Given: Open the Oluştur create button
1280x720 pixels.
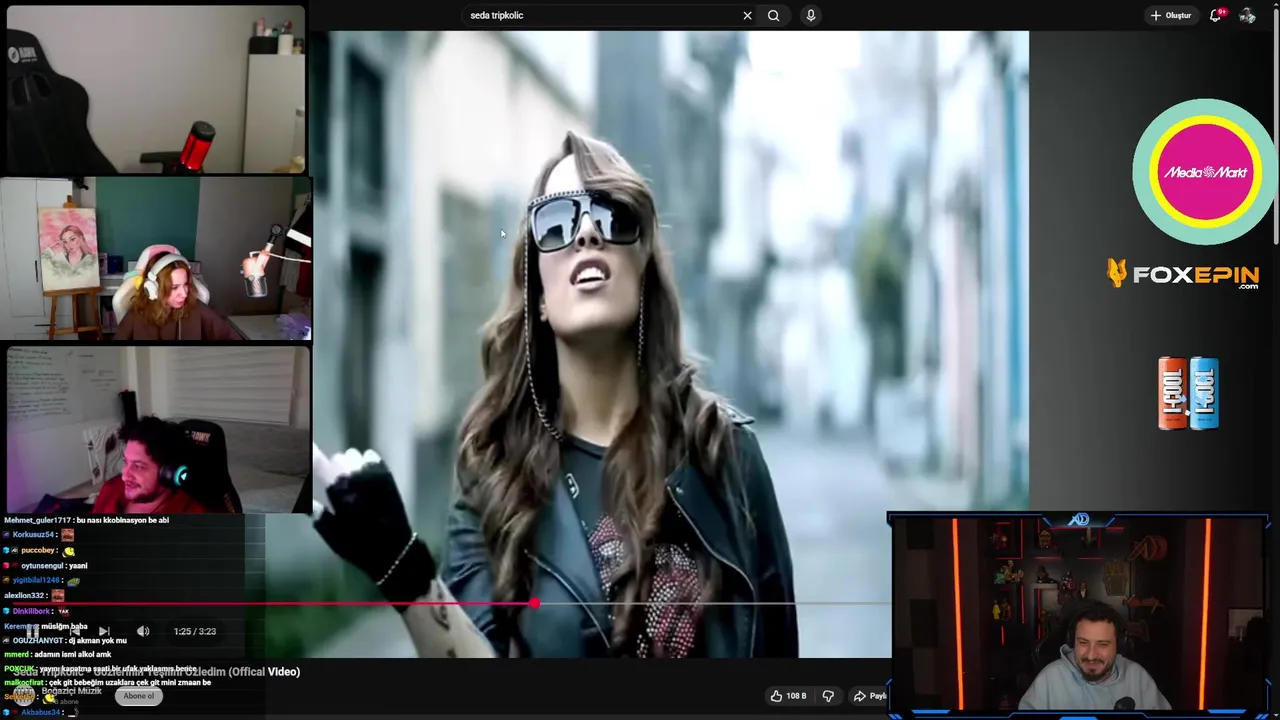Looking at the screenshot, I should pos(1170,15).
